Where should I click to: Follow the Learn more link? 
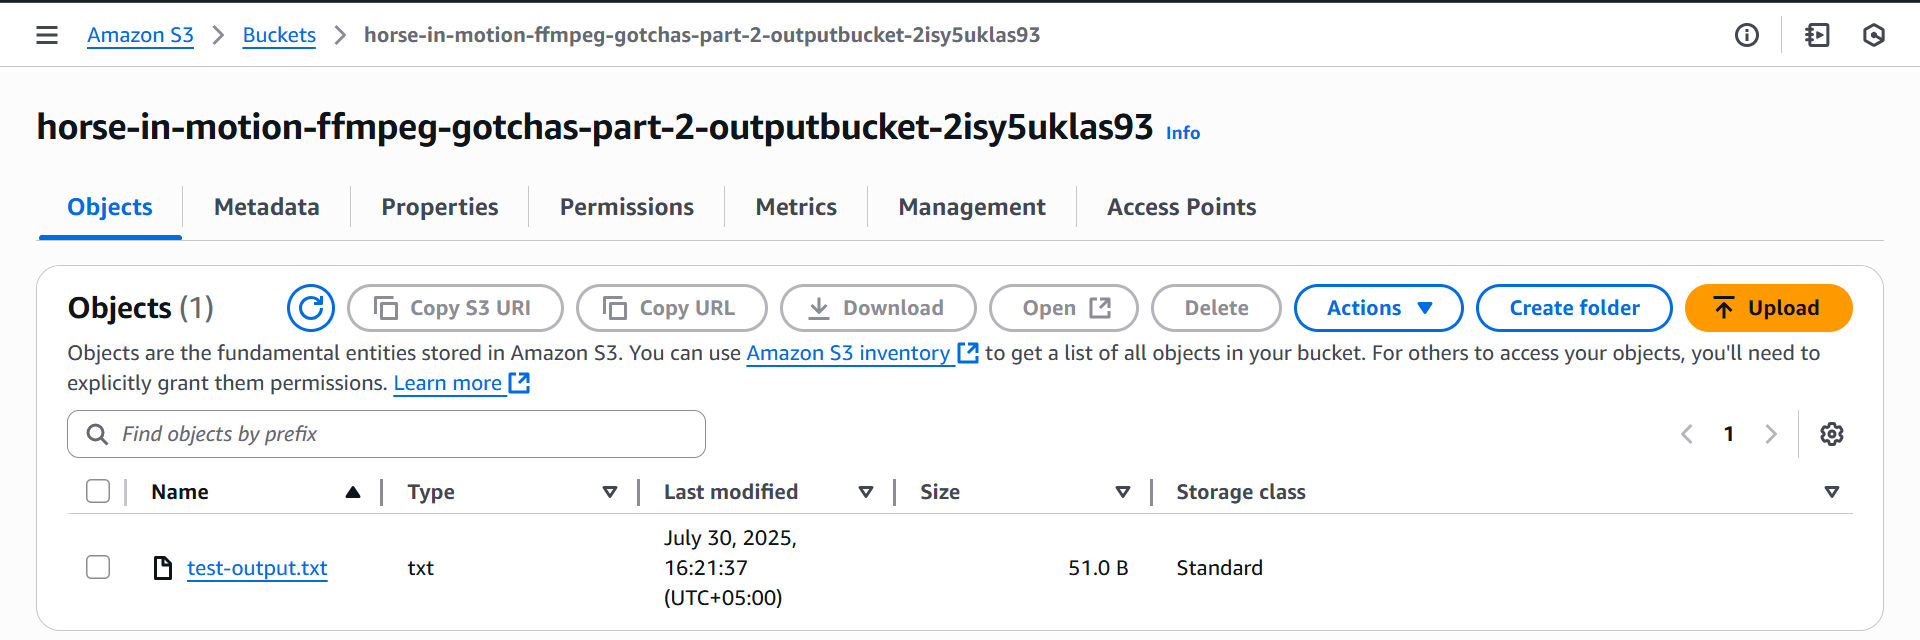(x=448, y=383)
